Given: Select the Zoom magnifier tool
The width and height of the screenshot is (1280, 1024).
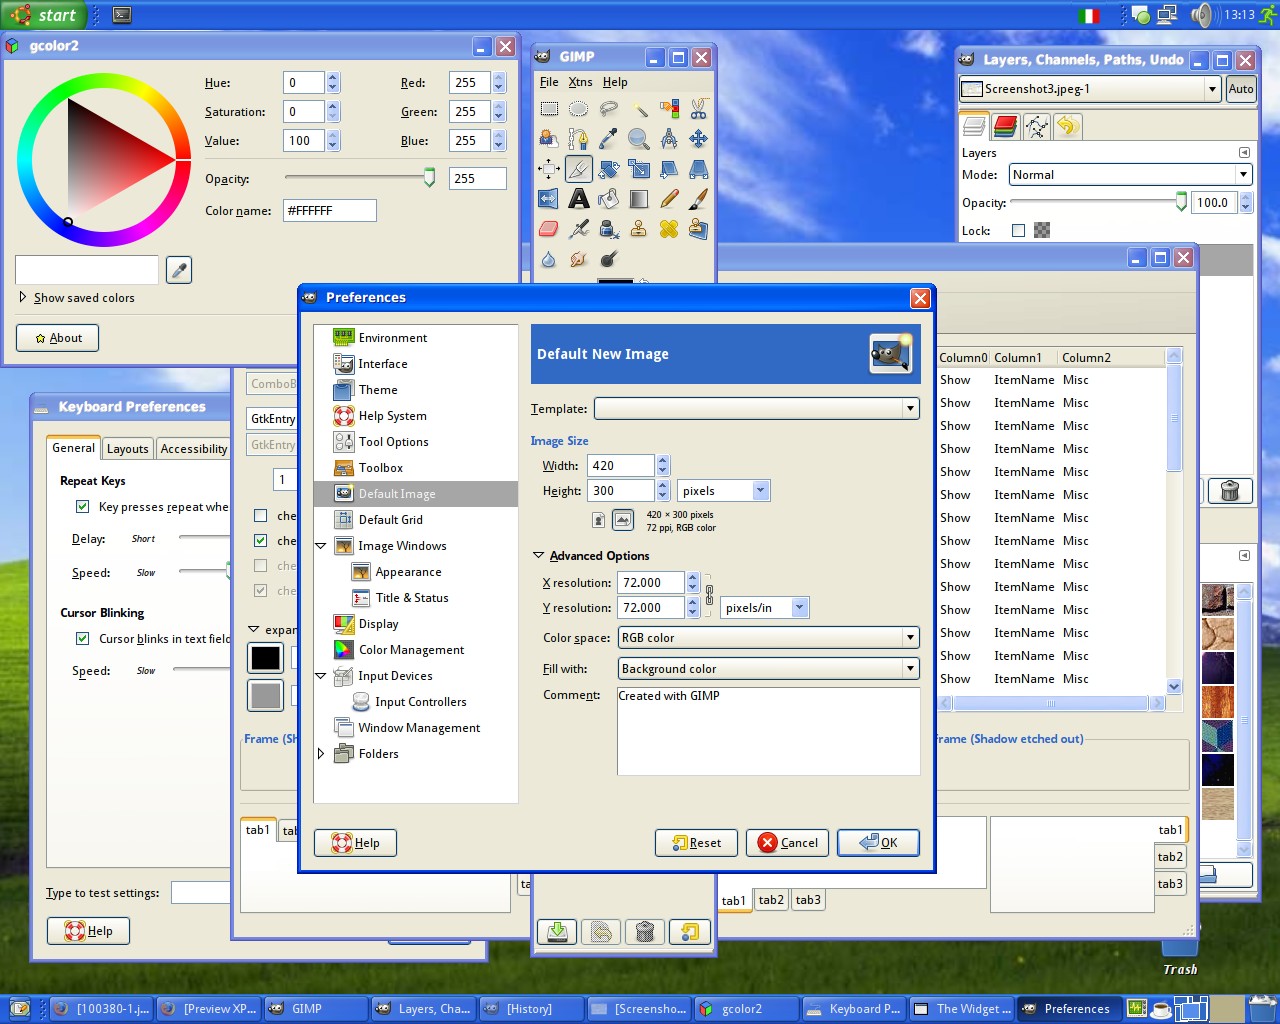Looking at the screenshot, I should 639,139.
